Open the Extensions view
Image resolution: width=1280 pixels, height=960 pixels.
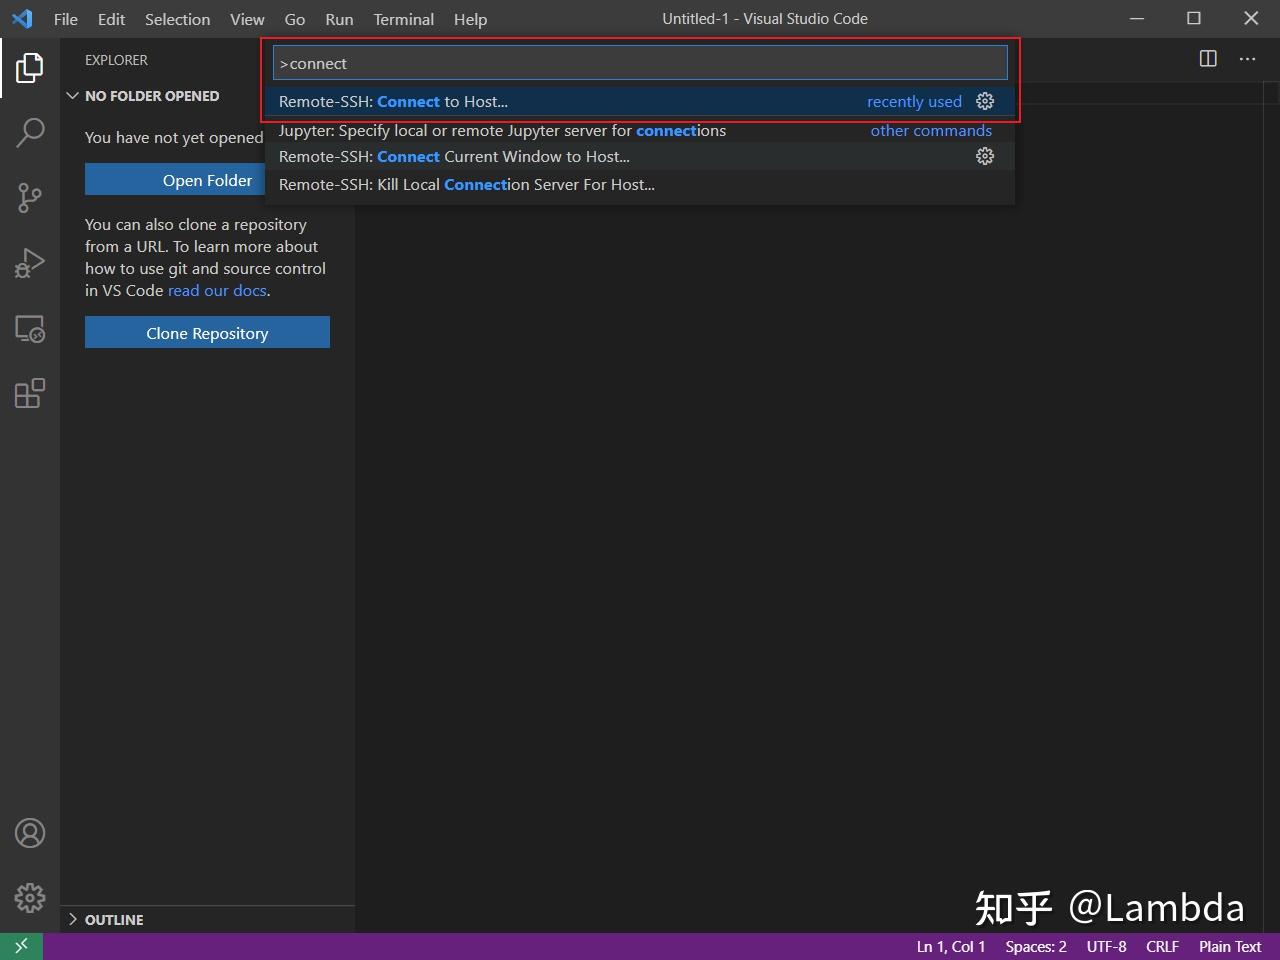[29, 393]
